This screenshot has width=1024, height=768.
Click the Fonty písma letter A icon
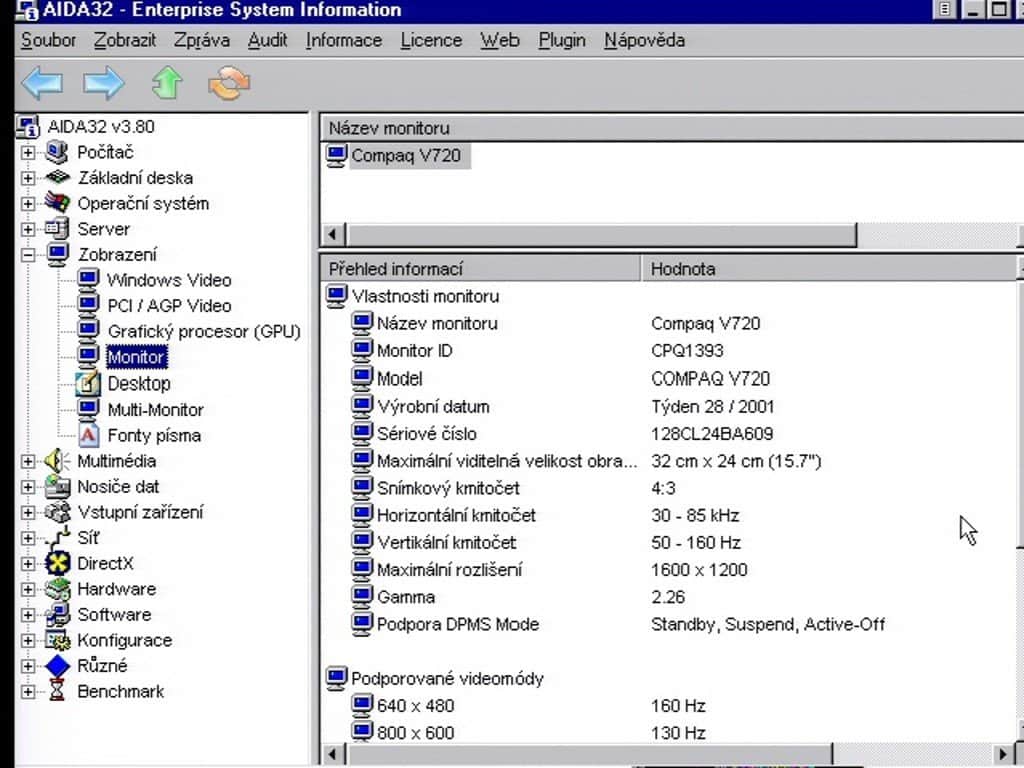click(x=88, y=435)
